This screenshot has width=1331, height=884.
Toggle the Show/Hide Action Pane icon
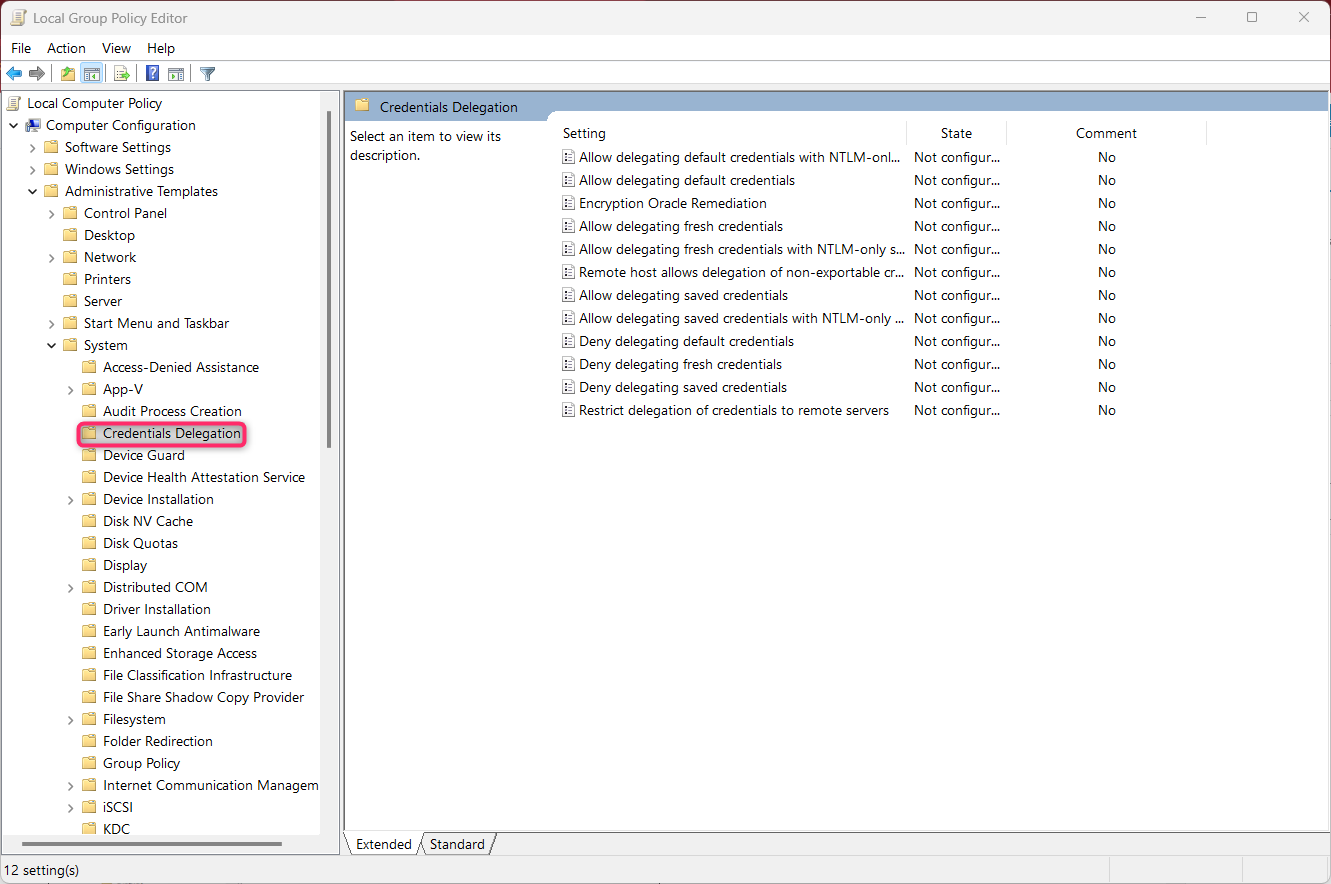tap(176, 72)
